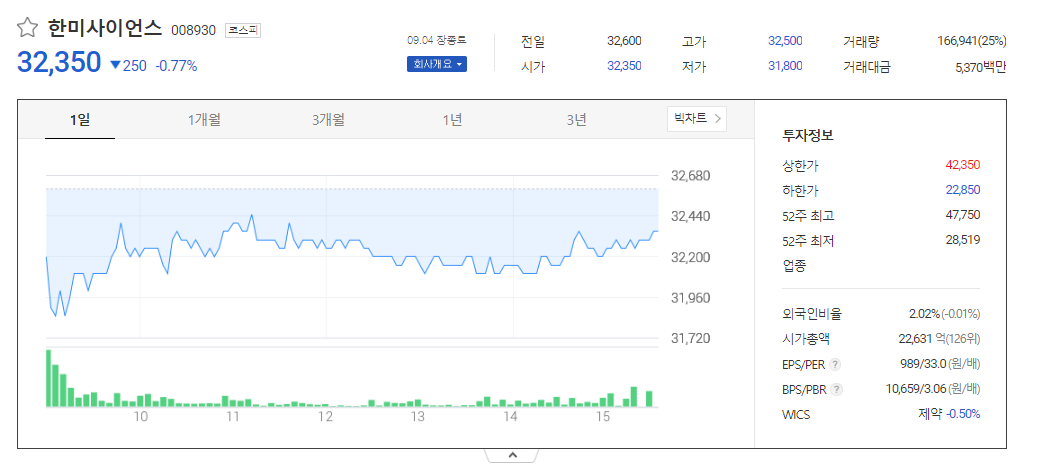Switch to the 1개월 chart tab
Image resolution: width=1038 pixels, height=473 pixels.
pos(204,120)
